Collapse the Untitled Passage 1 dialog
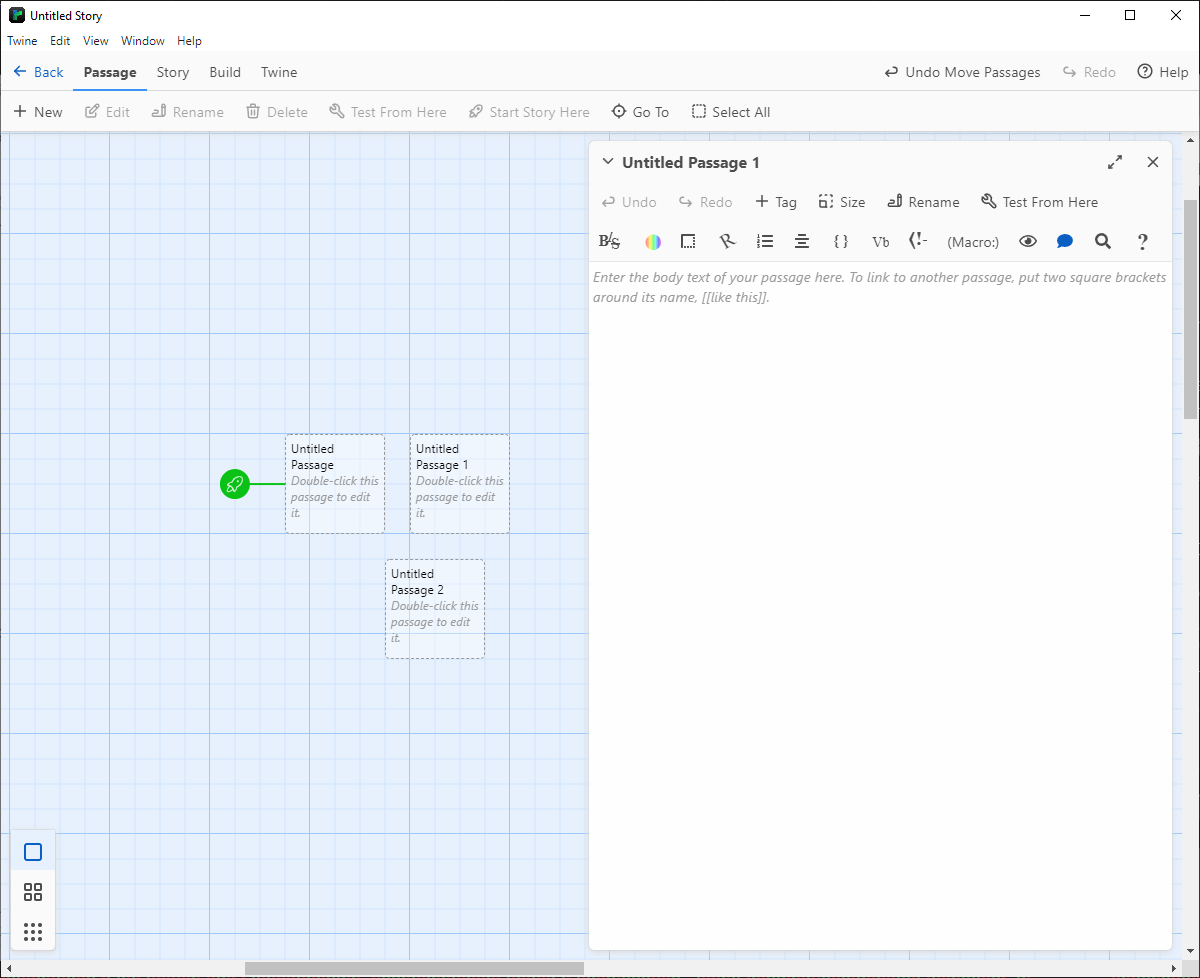This screenshot has width=1200, height=978. click(608, 162)
